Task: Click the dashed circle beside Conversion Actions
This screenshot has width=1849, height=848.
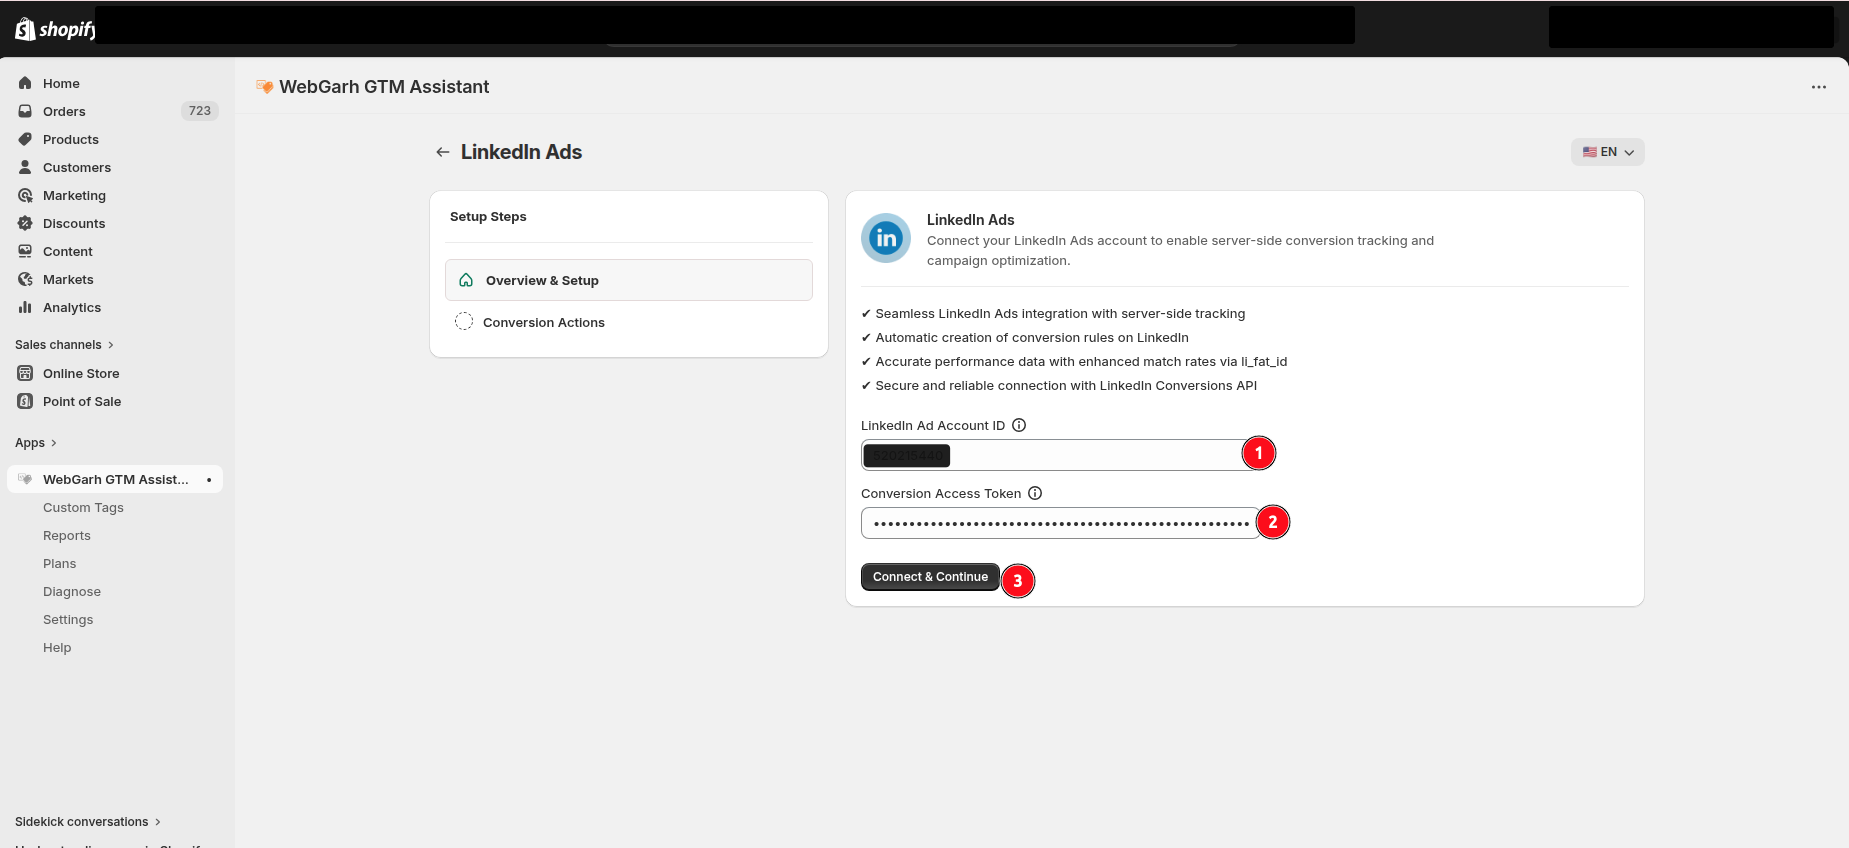Action: pos(464,321)
